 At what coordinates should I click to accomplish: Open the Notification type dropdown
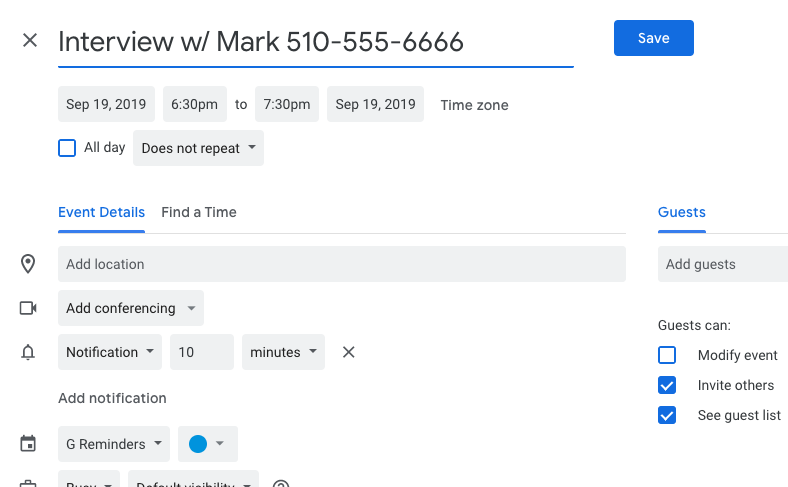pyautogui.click(x=110, y=352)
